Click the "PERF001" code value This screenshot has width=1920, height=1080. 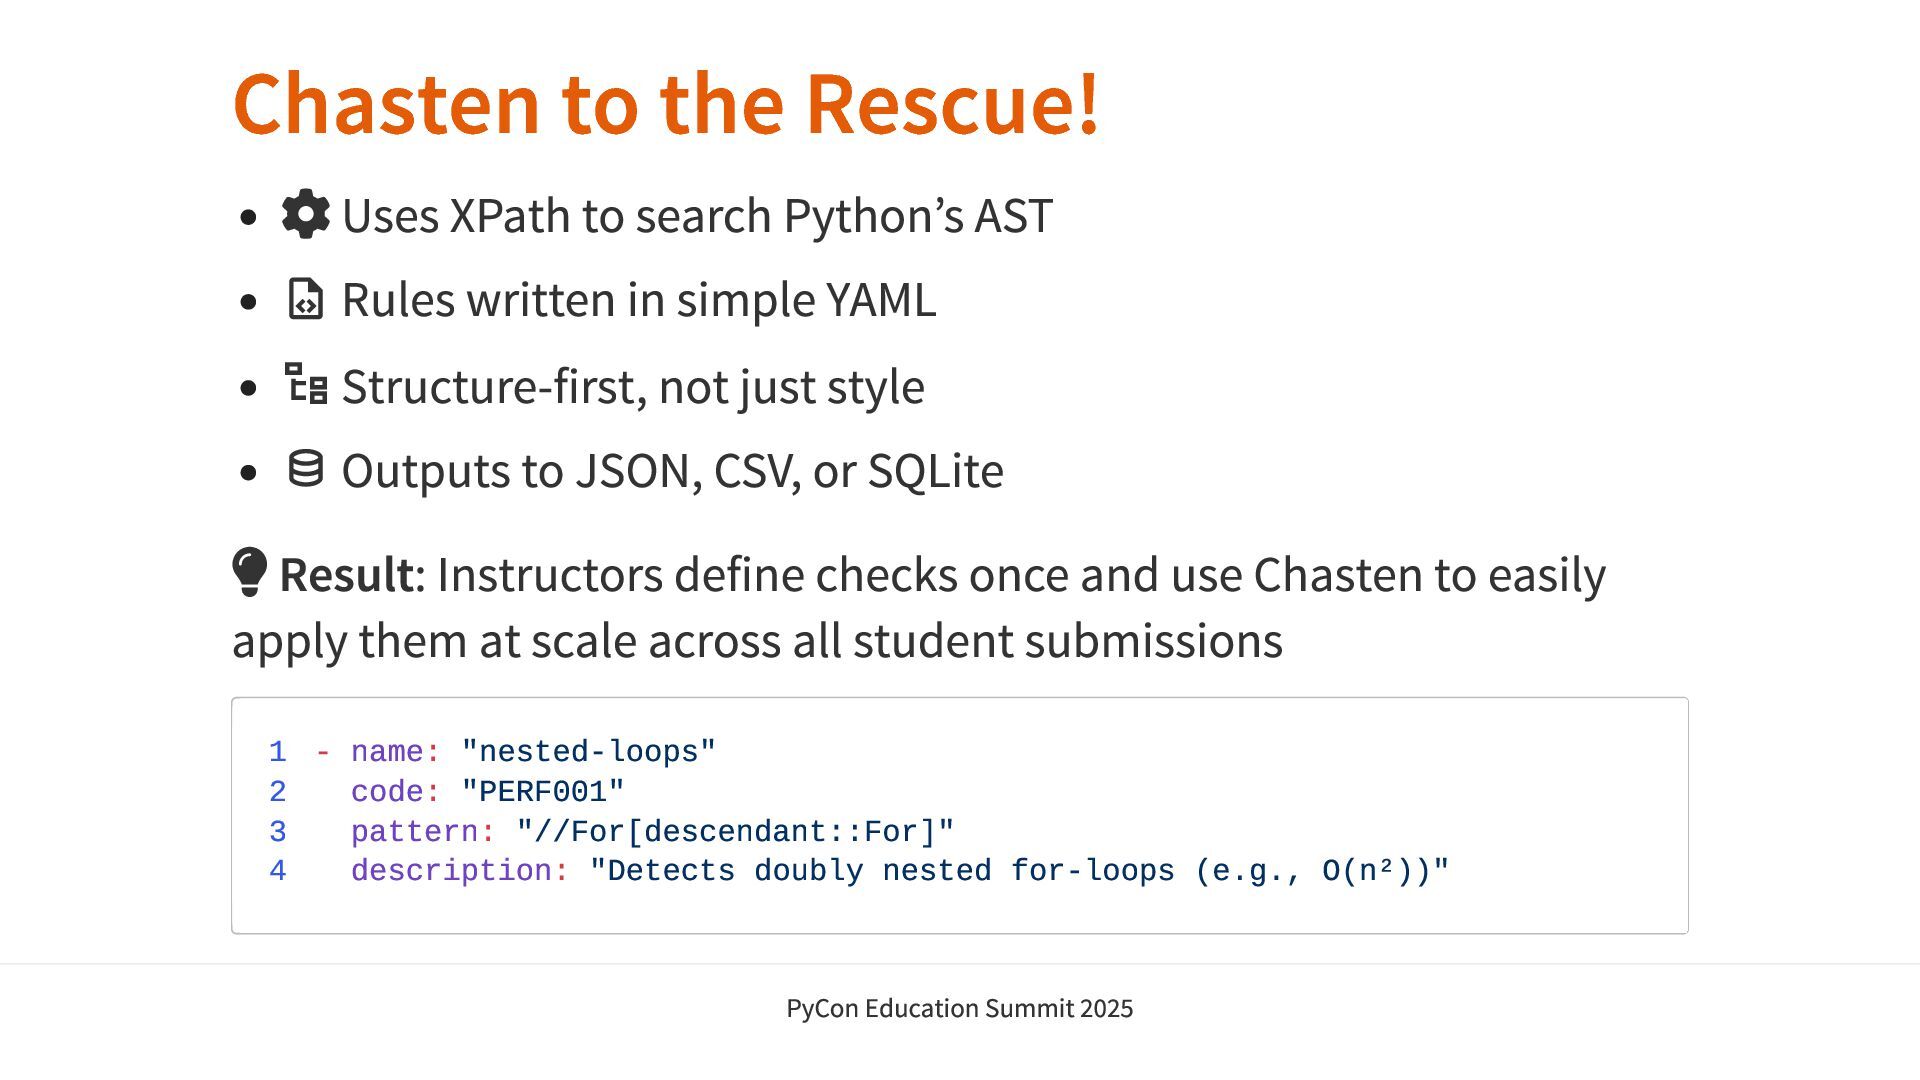[x=543, y=792]
